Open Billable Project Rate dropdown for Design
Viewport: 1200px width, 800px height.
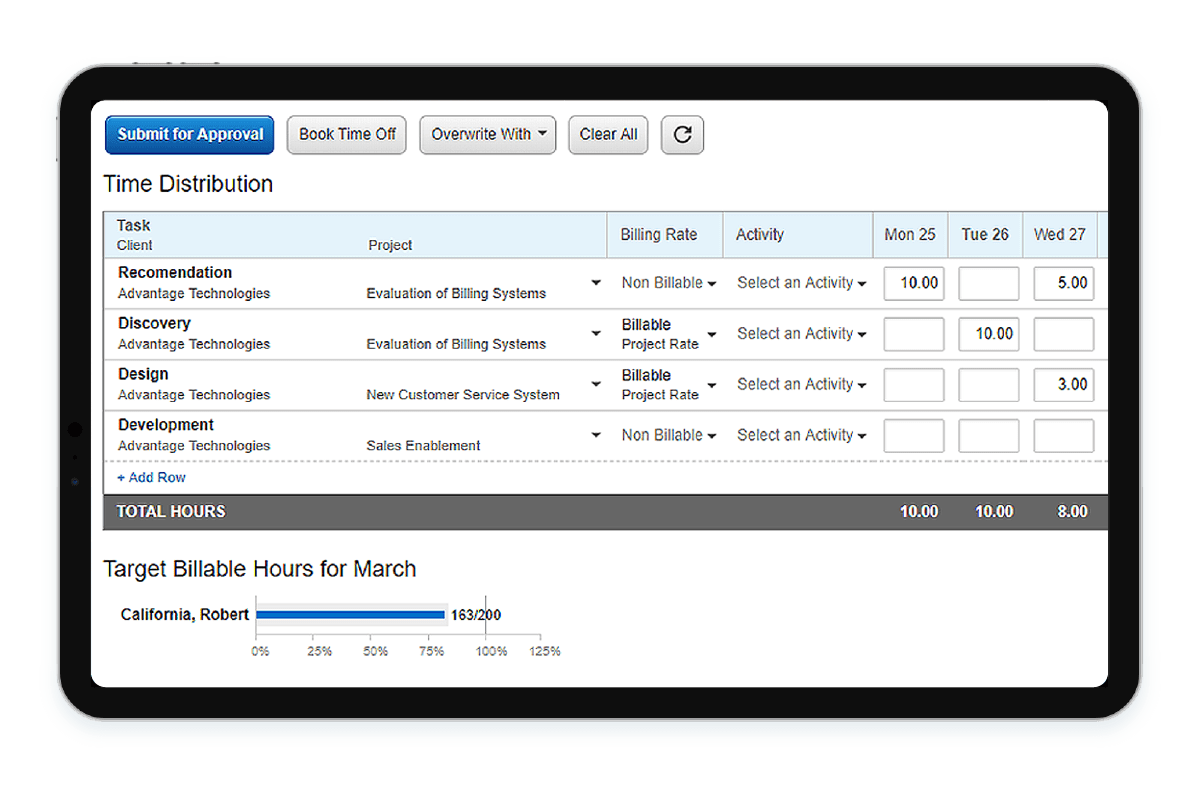(668, 385)
